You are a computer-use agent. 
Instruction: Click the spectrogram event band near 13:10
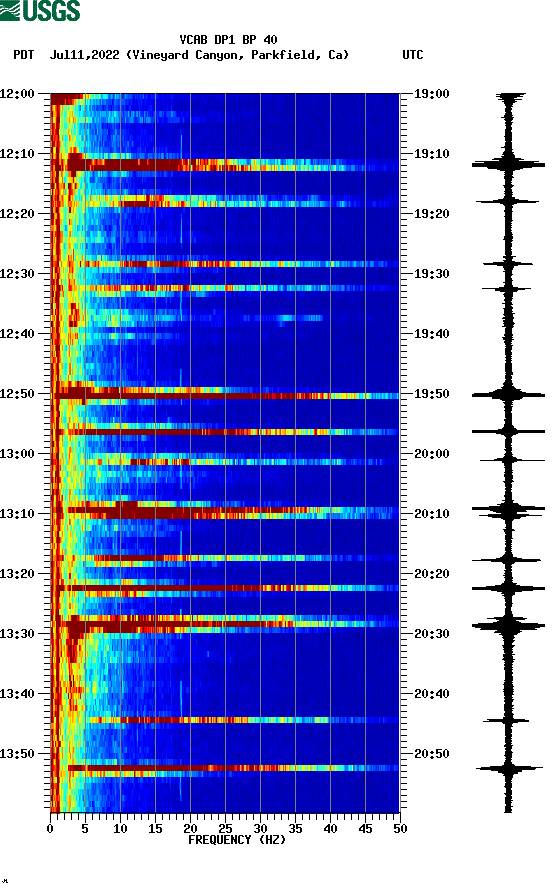(225, 513)
